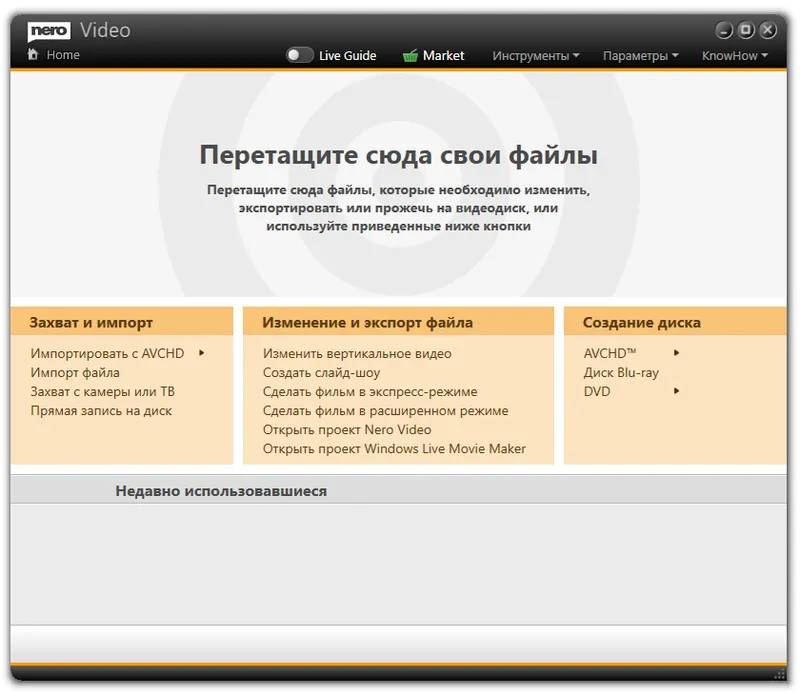Close the Nero Video window
This screenshot has width=800, height=695.
(x=768, y=31)
